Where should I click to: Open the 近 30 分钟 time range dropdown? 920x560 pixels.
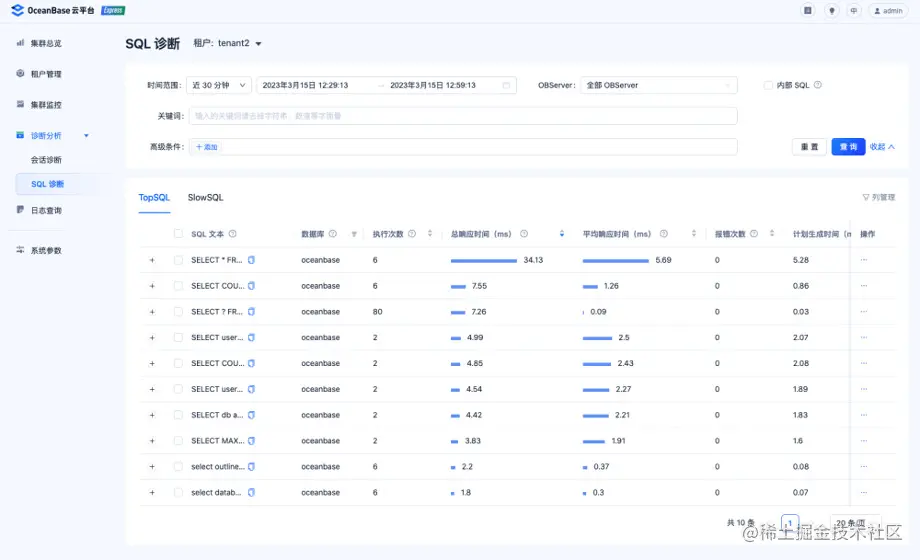[x=219, y=85]
